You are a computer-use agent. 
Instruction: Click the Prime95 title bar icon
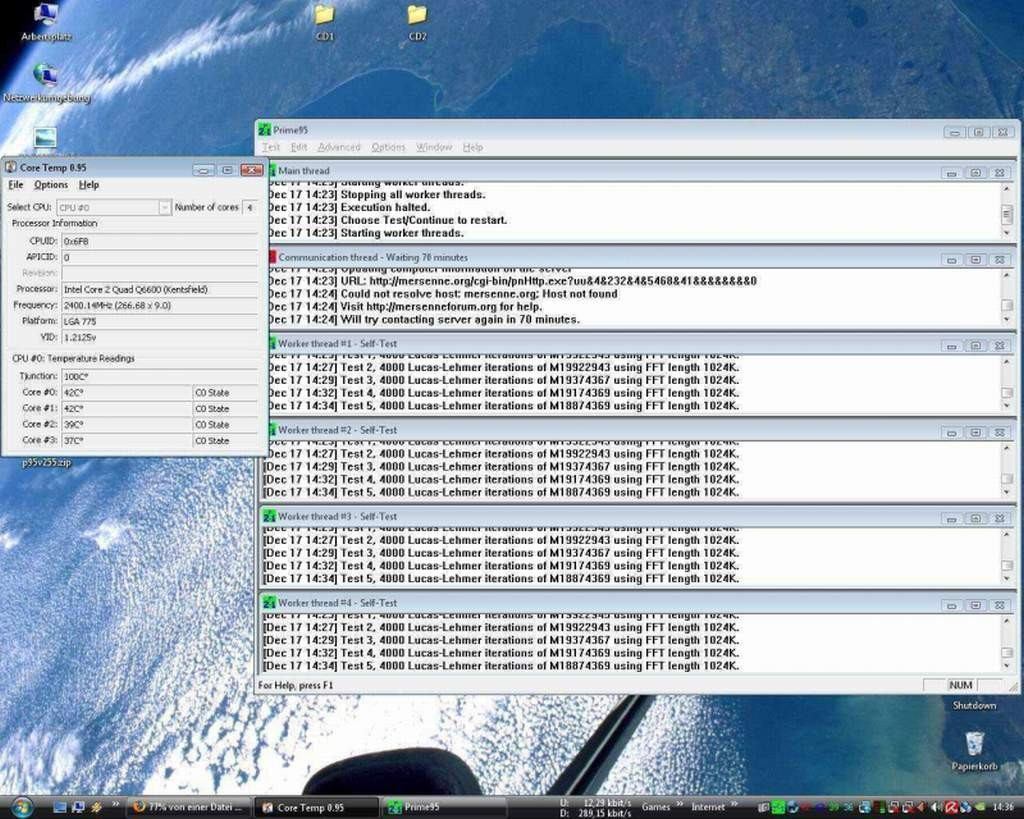(264, 130)
